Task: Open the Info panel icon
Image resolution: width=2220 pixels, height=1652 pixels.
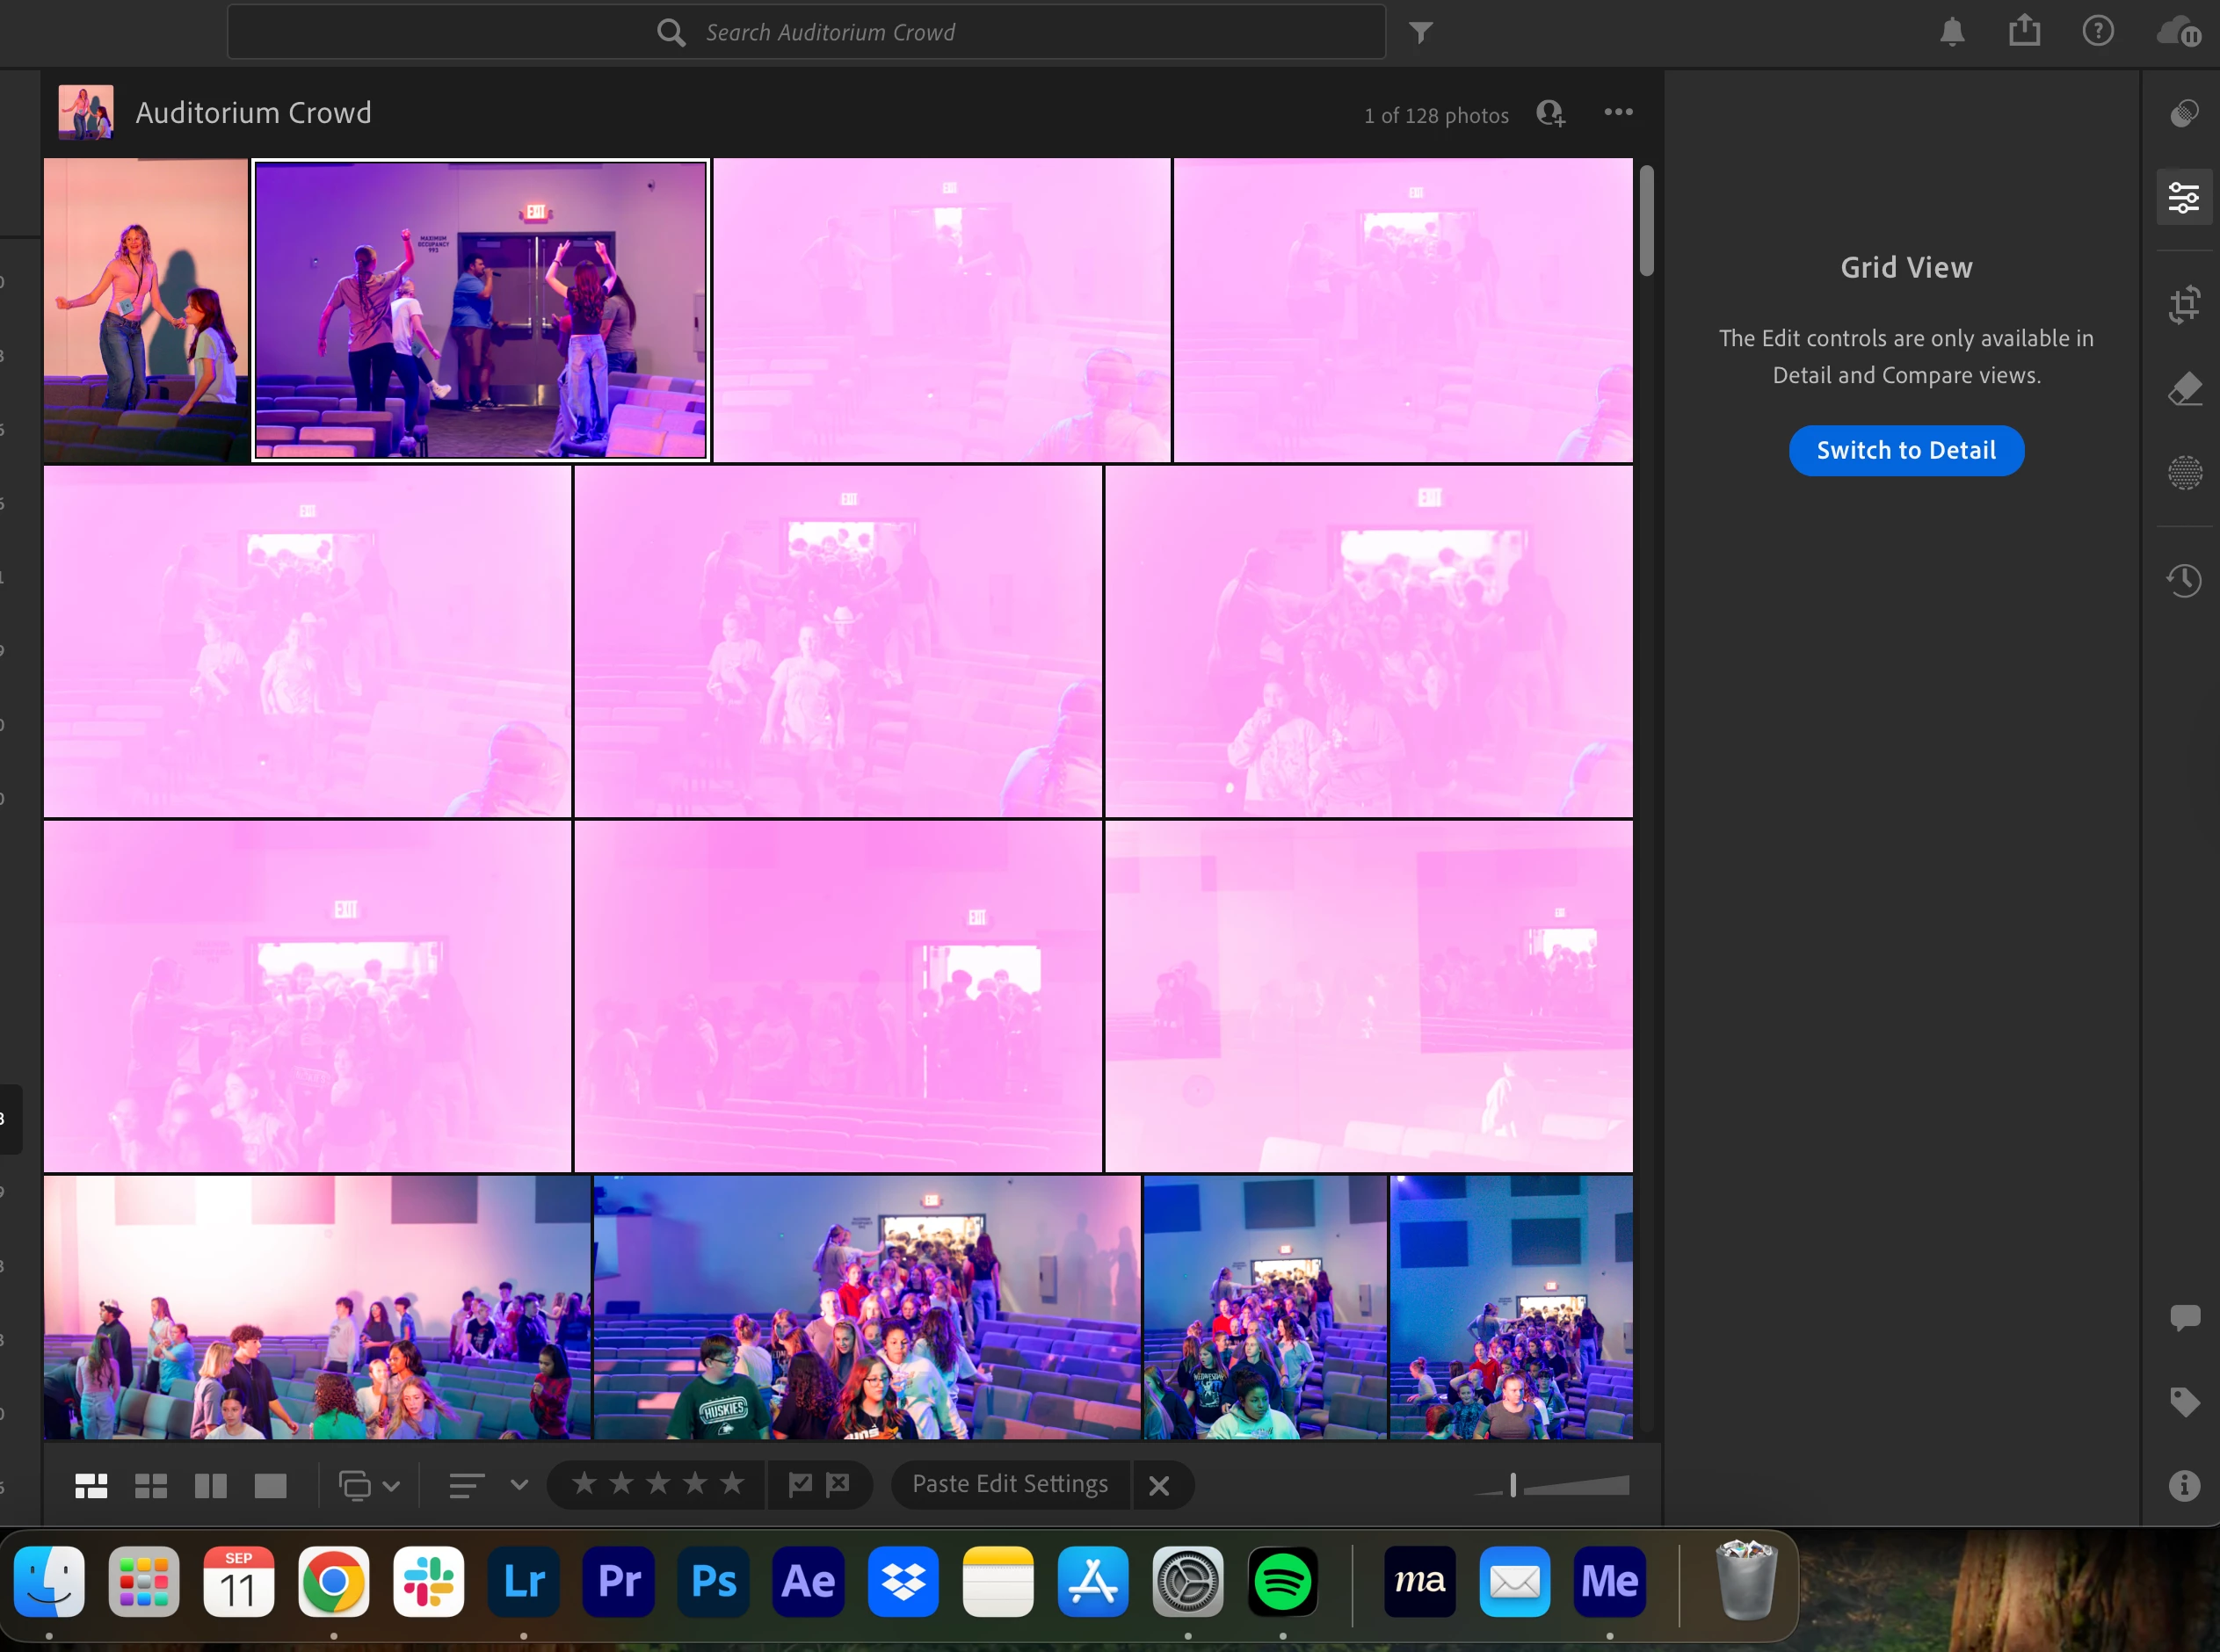Action: pos(2184,1486)
